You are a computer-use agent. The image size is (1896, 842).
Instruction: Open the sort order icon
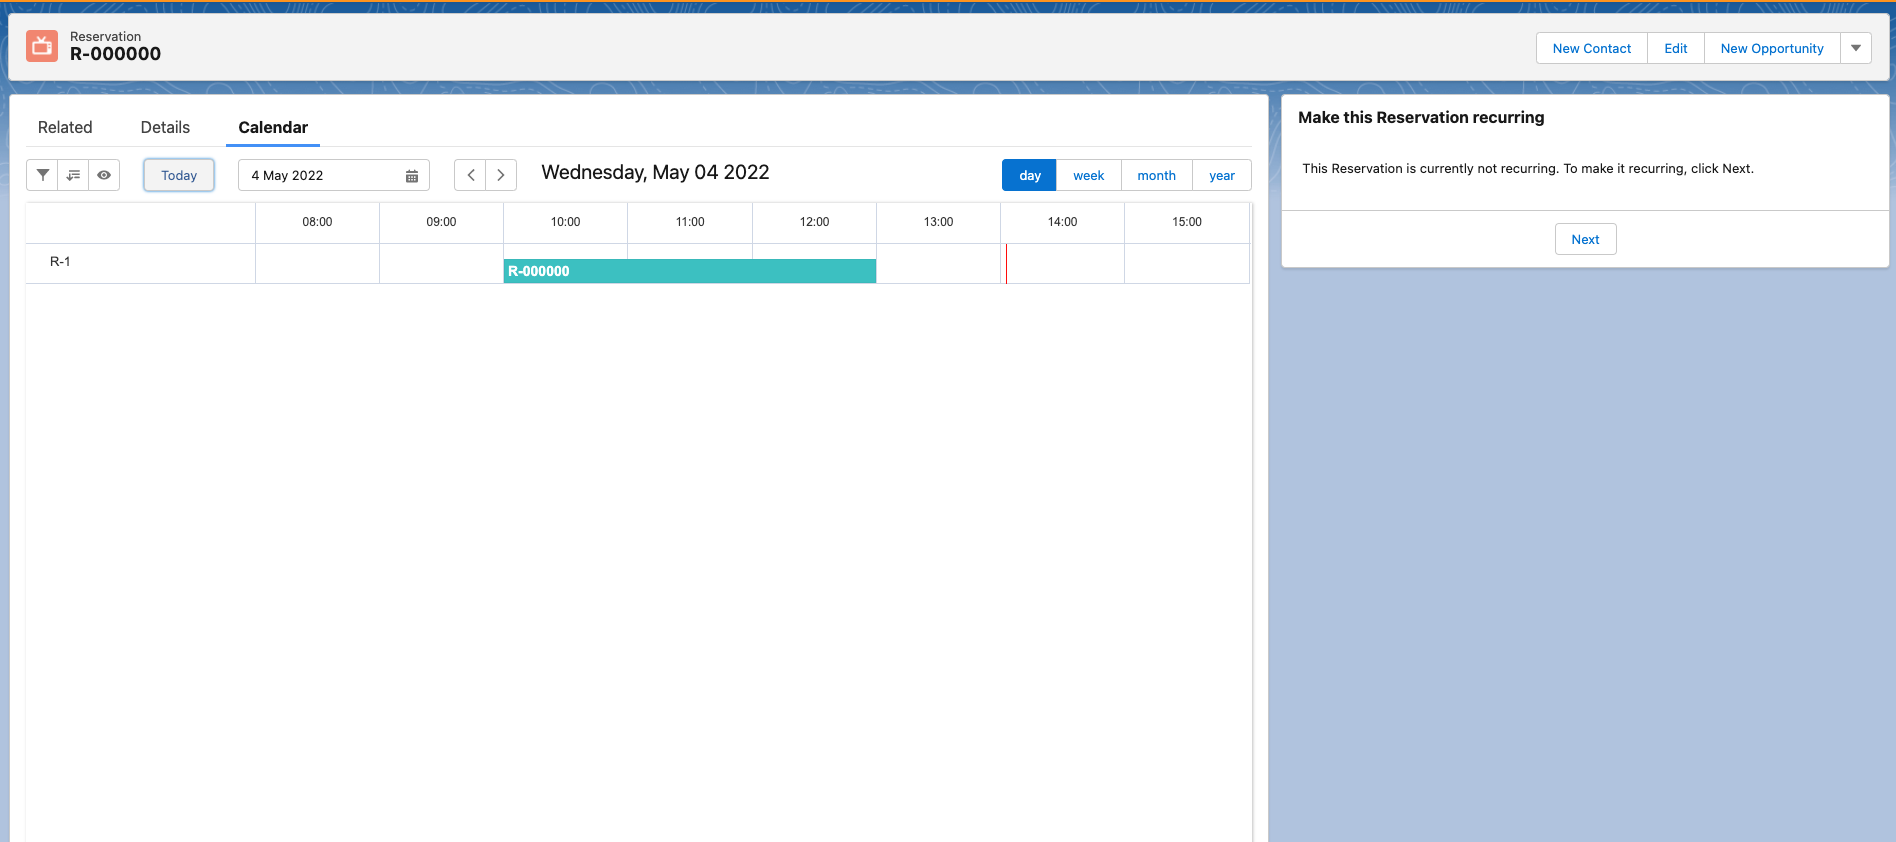[73, 175]
